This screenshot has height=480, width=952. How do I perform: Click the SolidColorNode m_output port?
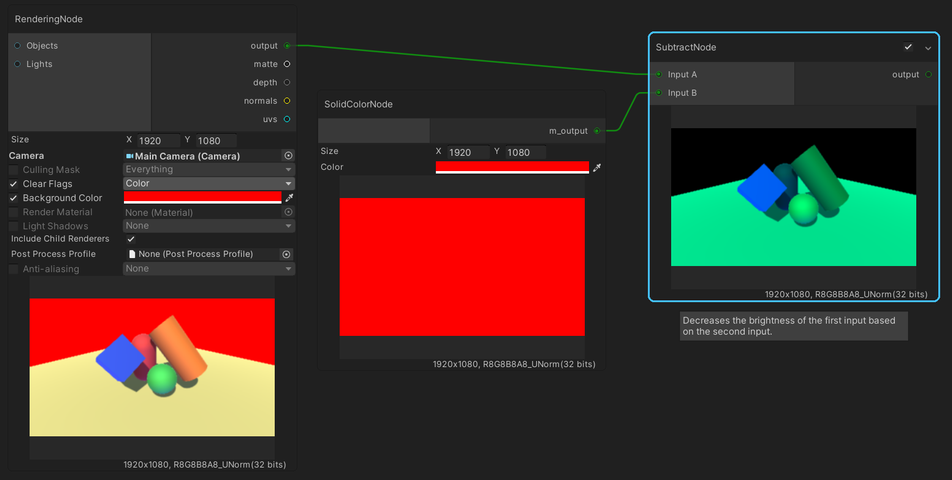click(x=597, y=130)
